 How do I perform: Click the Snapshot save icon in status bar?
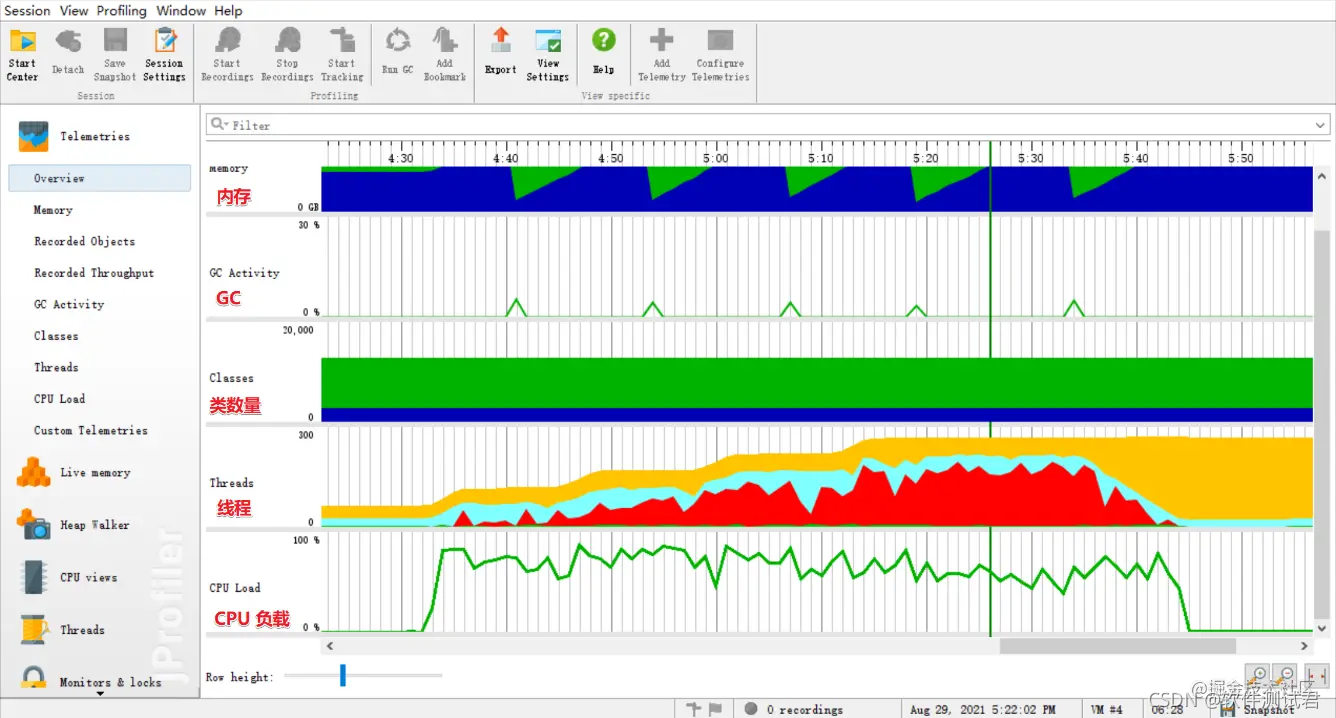1229,708
